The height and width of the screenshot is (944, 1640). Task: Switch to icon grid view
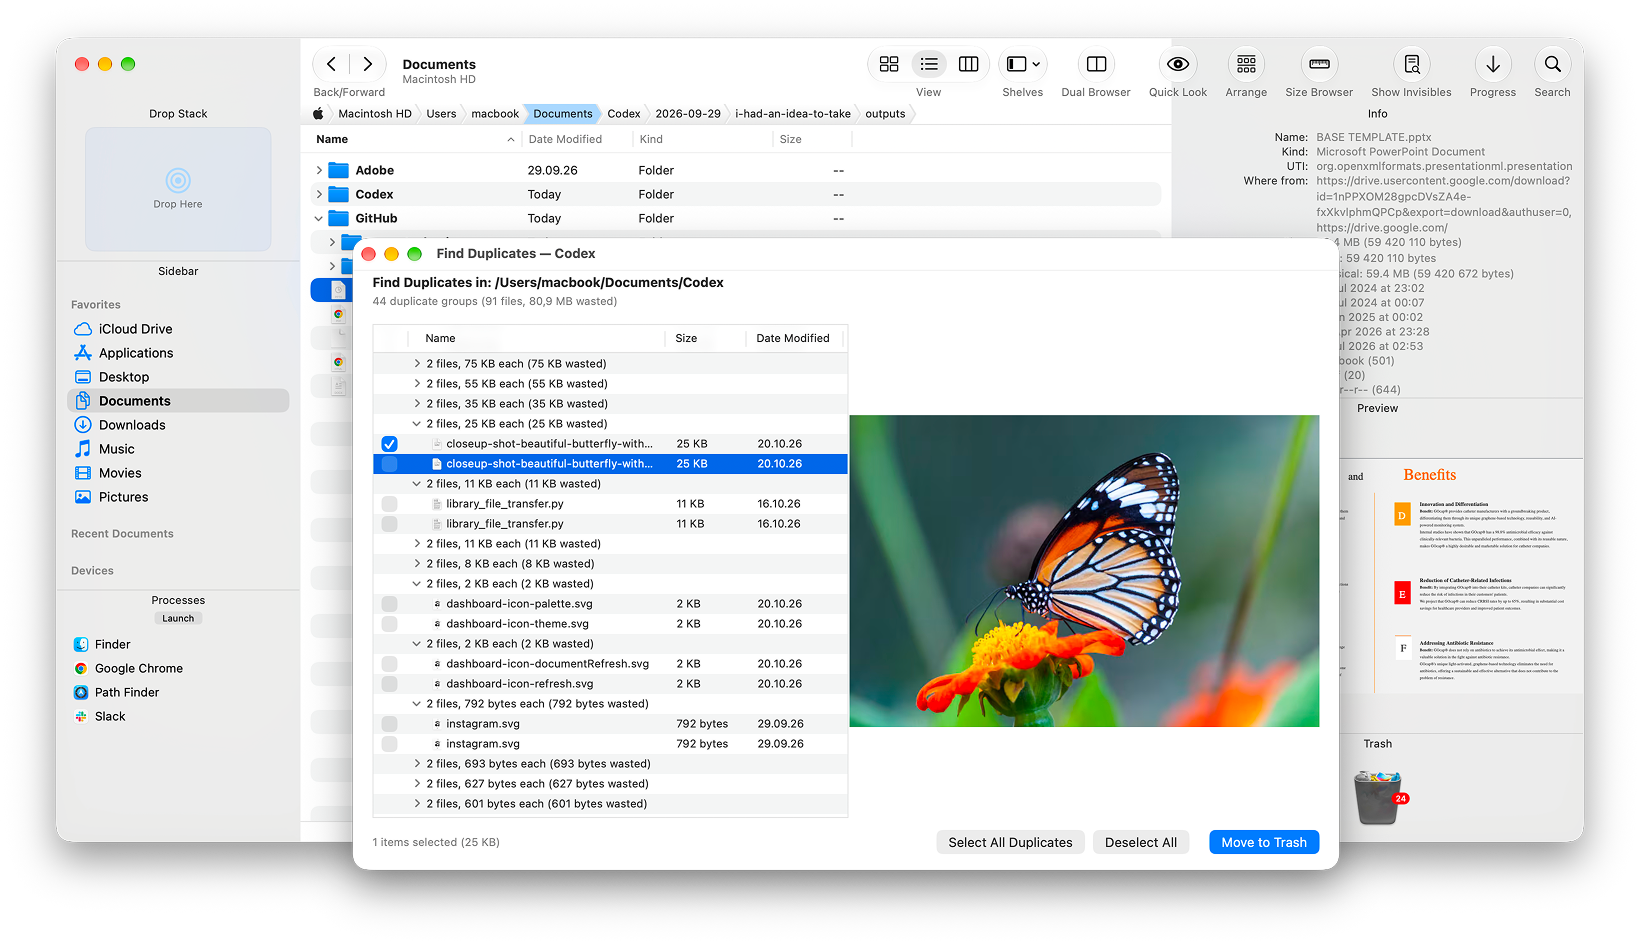(x=889, y=64)
